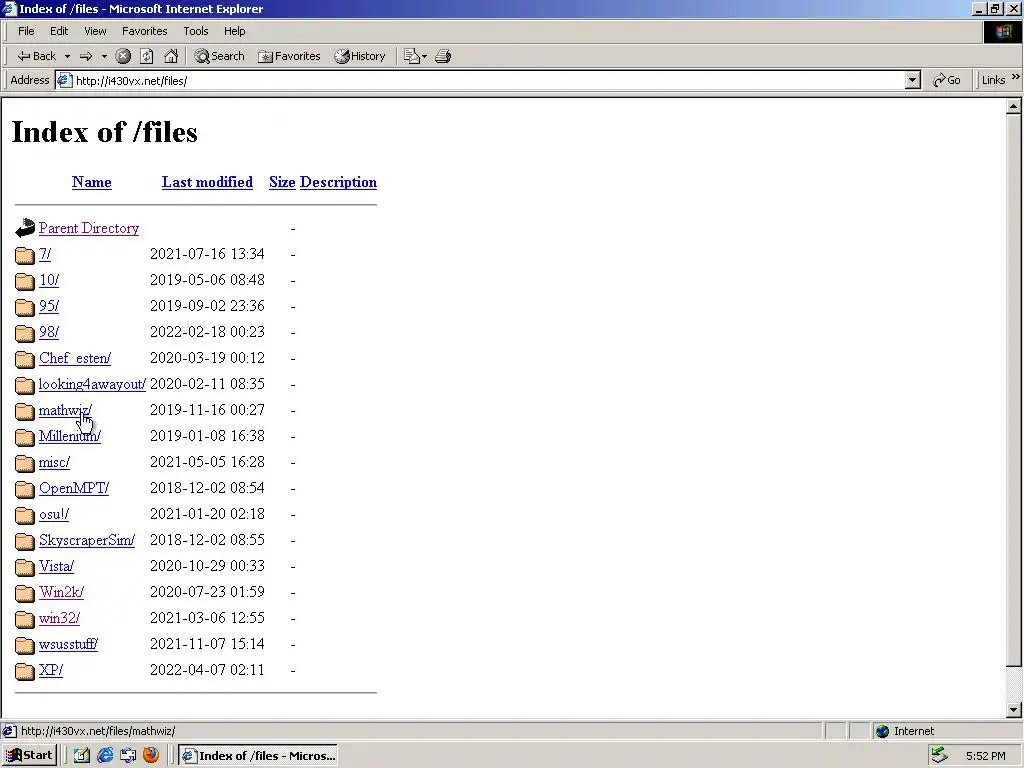Click the folder icon beside misc/
The height and width of the screenshot is (768, 1024).
tap(25, 463)
